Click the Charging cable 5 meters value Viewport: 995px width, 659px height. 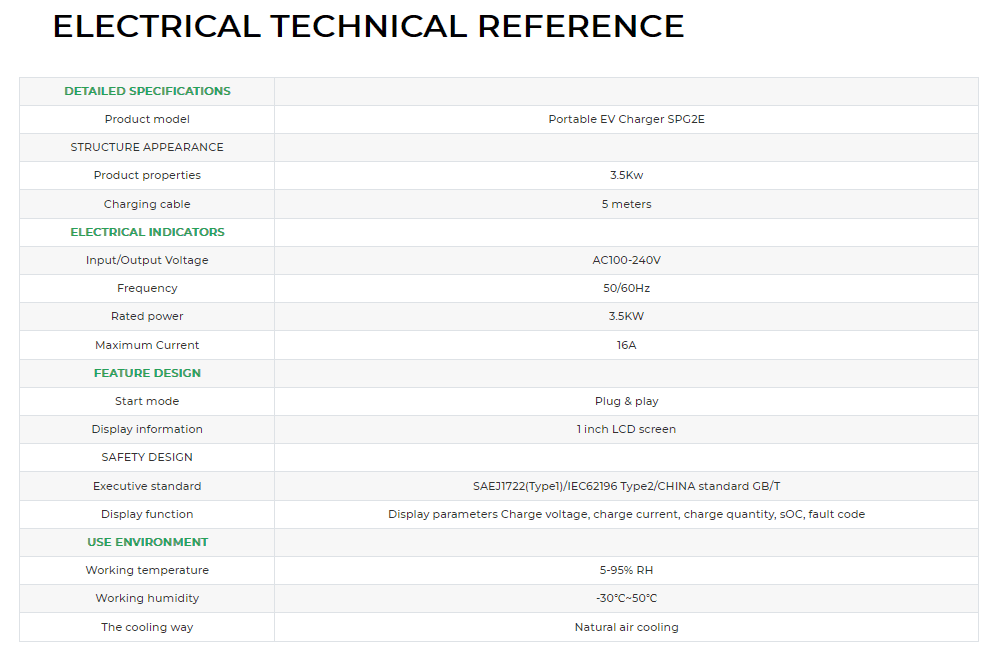click(x=626, y=204)
